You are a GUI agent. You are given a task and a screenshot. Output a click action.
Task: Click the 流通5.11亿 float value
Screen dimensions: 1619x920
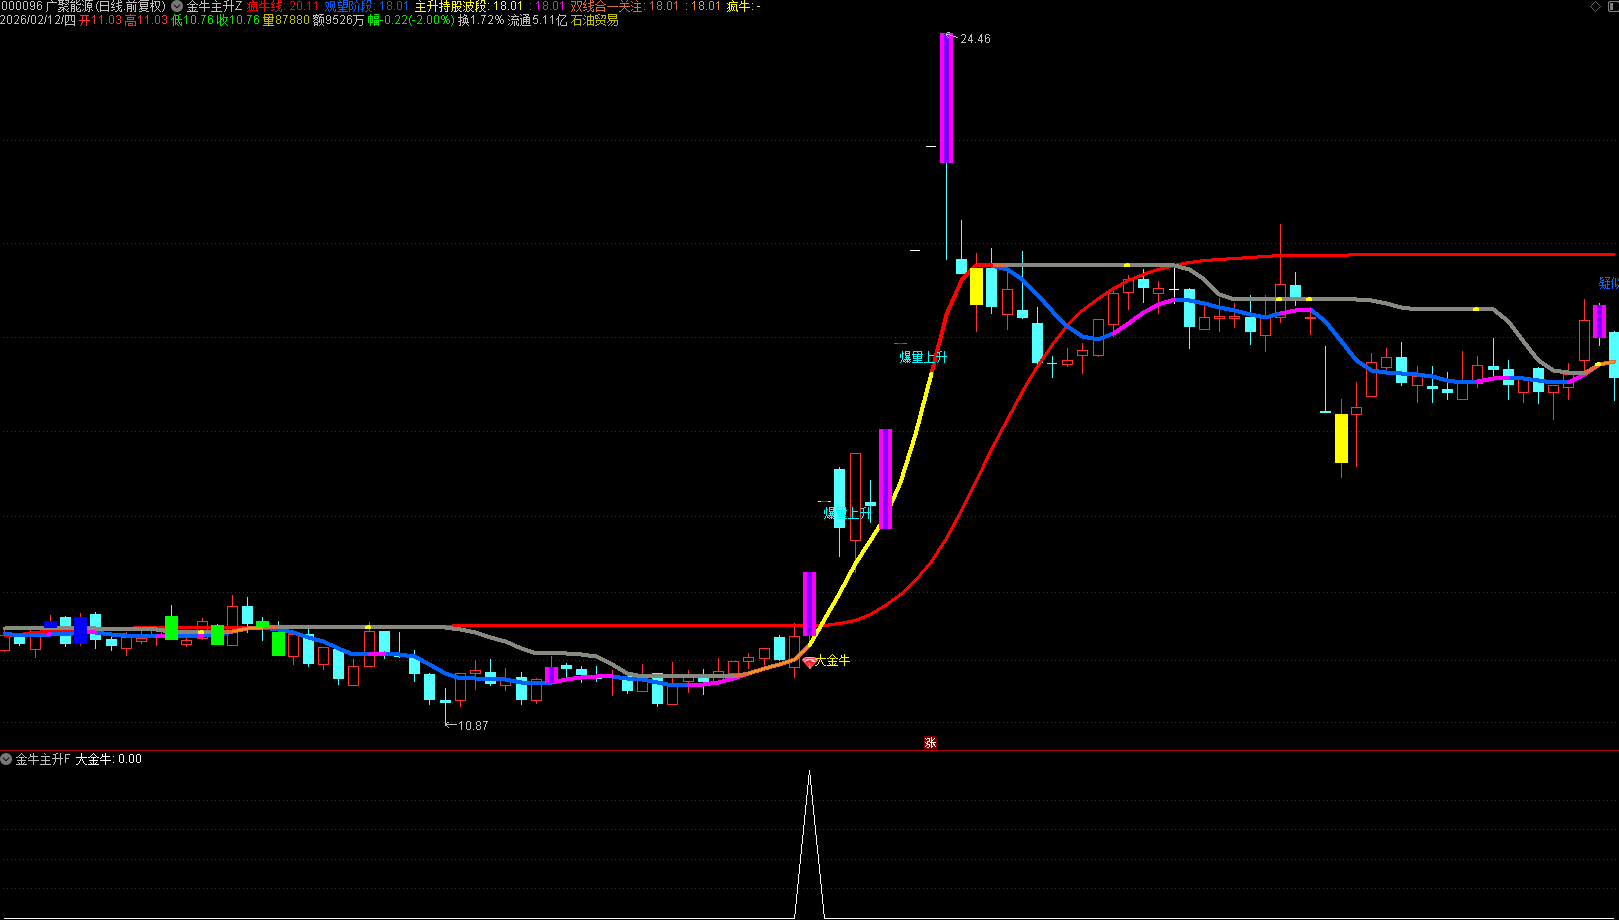[x=537, y=20]
